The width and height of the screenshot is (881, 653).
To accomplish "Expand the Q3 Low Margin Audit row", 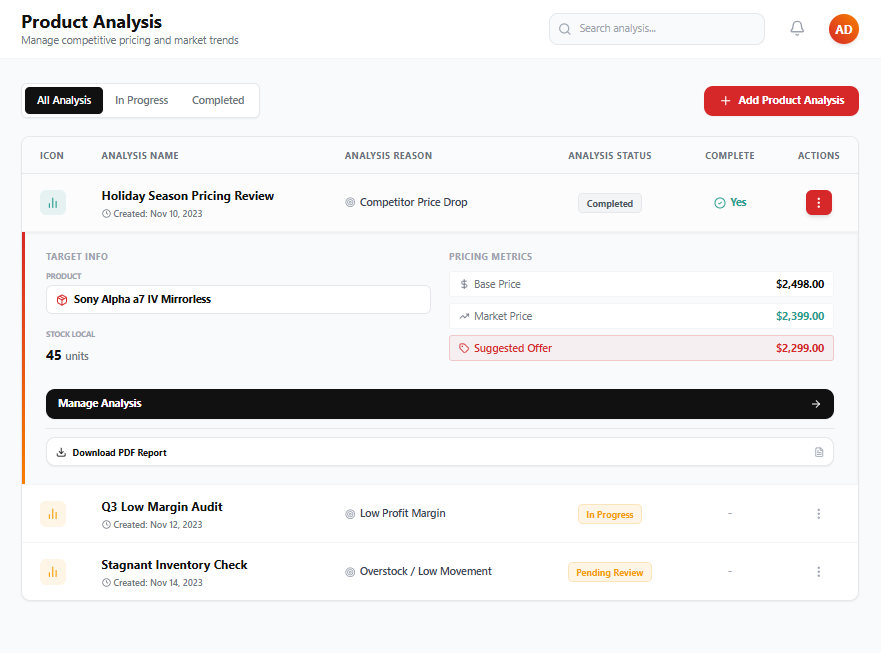I will [440, 514].
